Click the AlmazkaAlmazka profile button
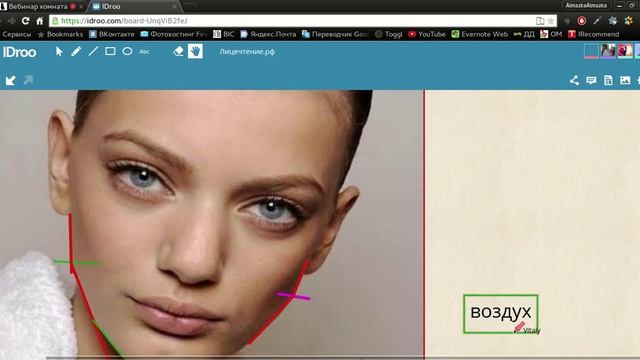 pos(586,6)
